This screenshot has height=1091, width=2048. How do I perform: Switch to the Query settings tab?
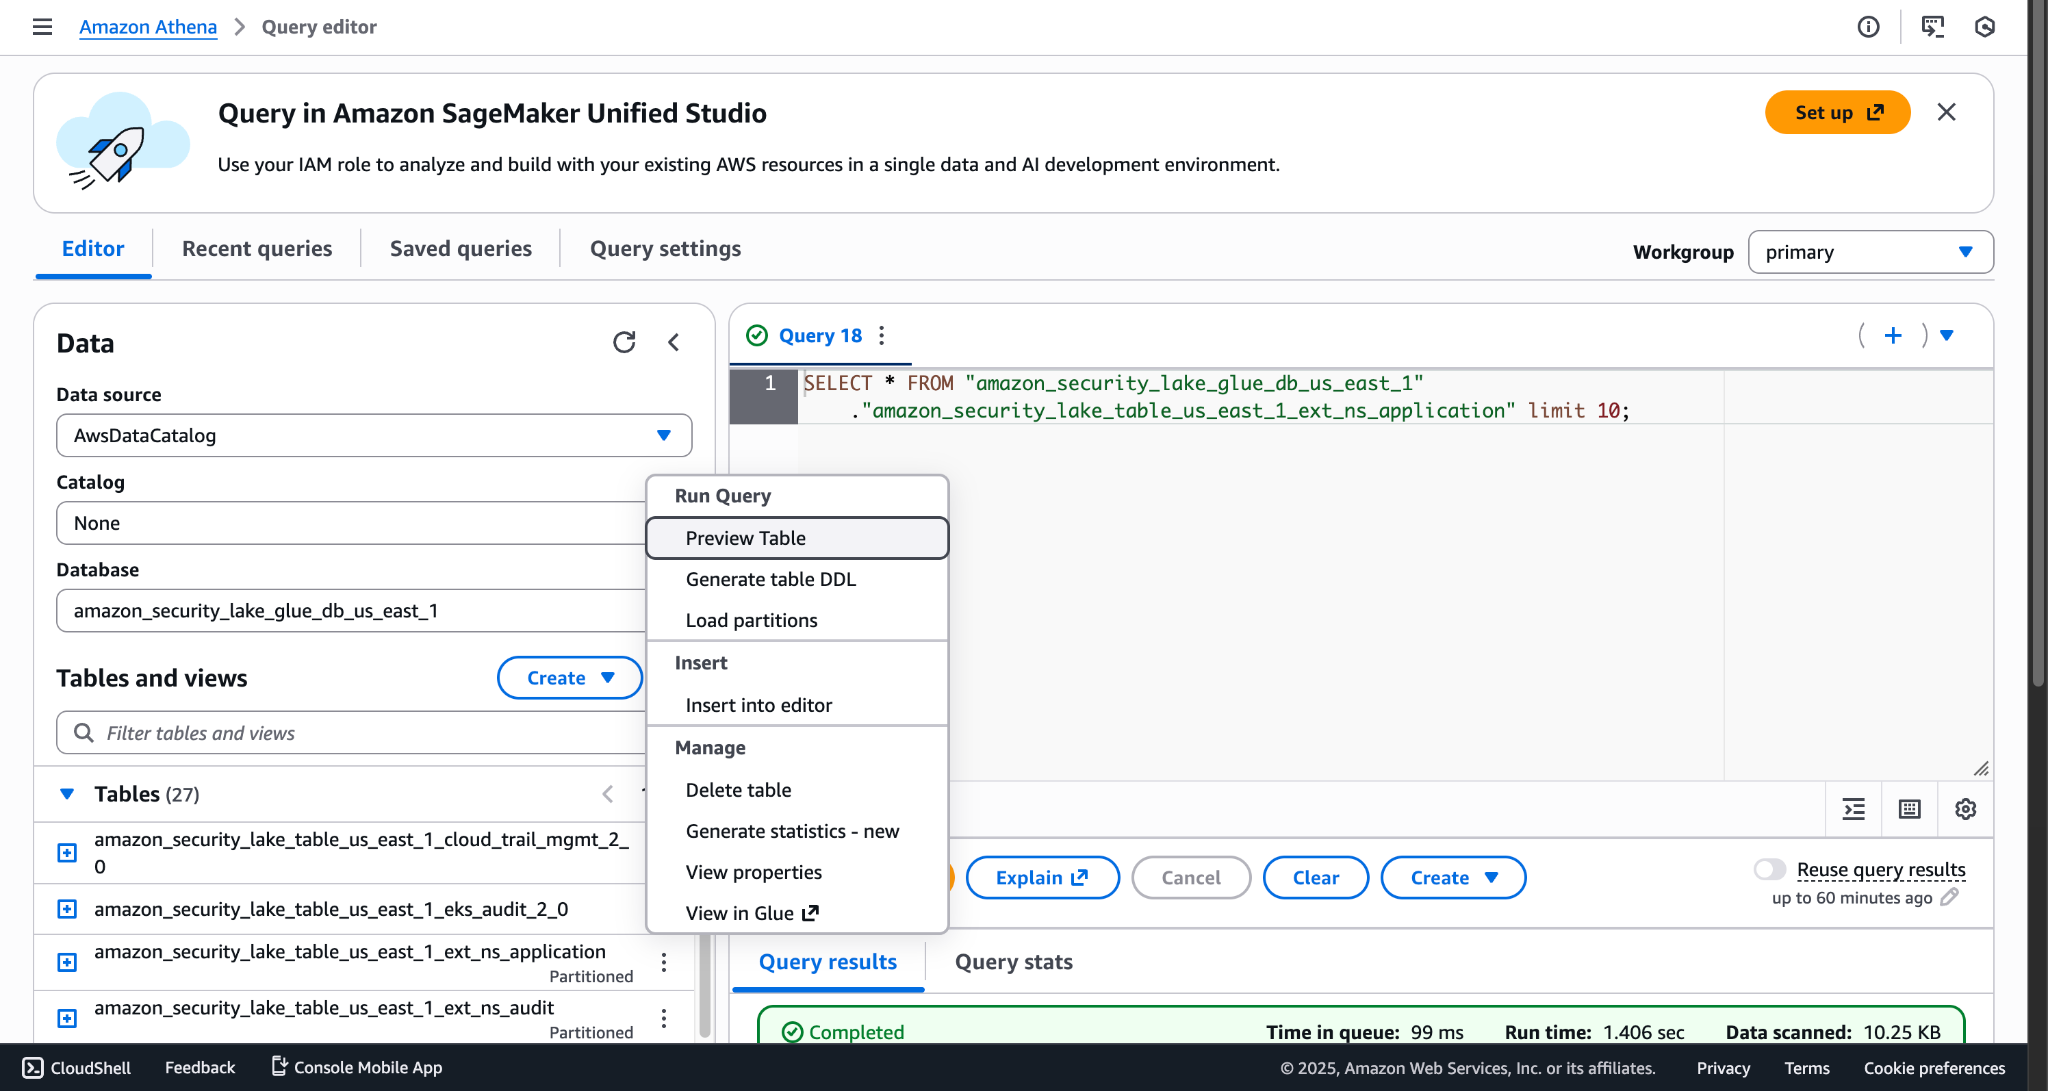[x=665, y=249]
